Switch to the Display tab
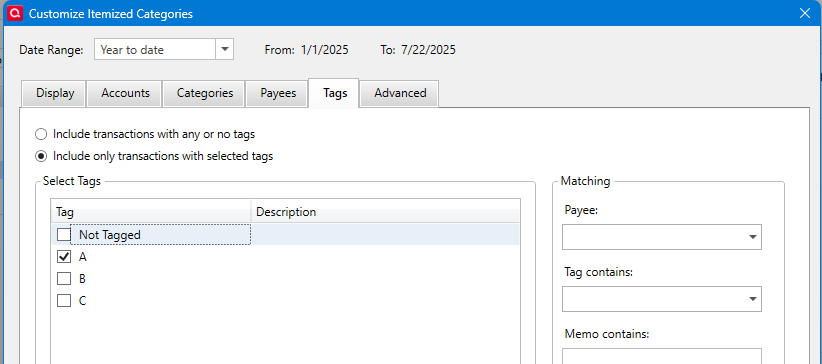 click(55, 93)
